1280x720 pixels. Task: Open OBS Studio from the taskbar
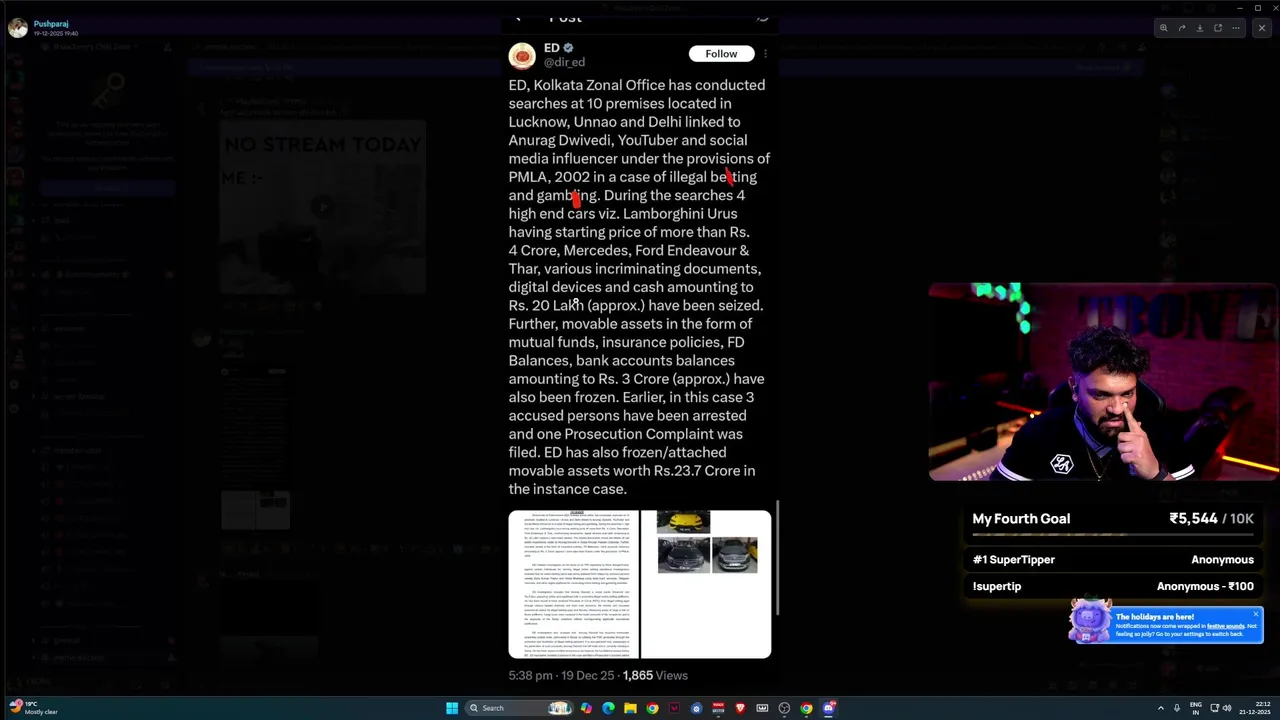pos(784,708)
